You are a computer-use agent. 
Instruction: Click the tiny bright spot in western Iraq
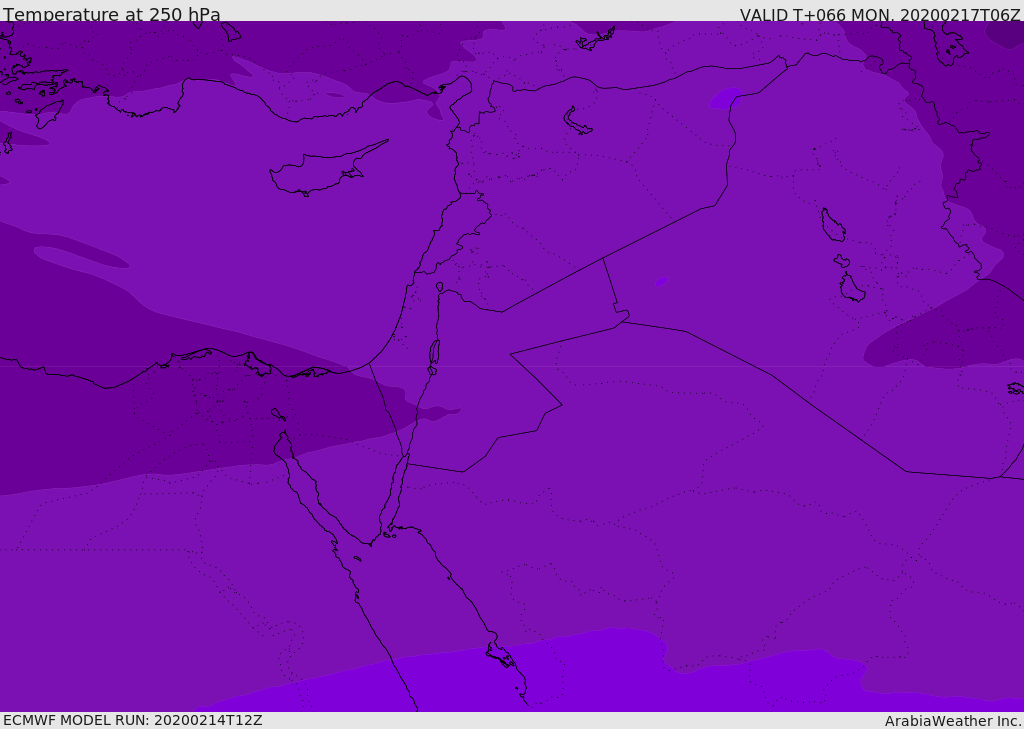tap(661, 282)
